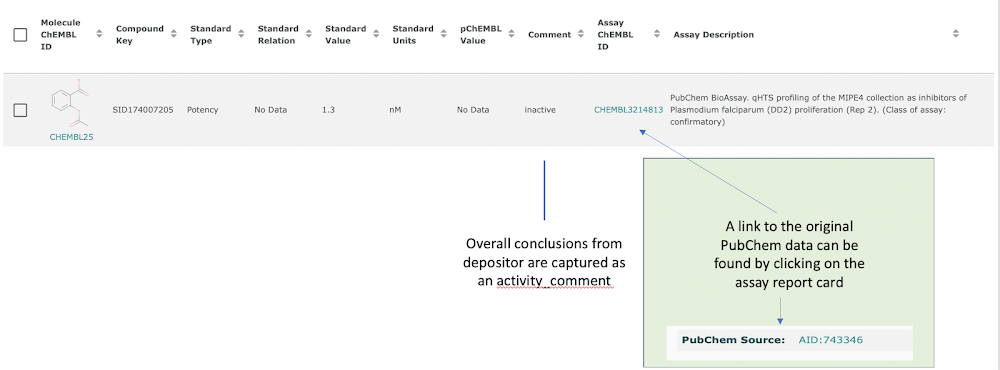Click the Assay Description column header

tap(714, 34)
